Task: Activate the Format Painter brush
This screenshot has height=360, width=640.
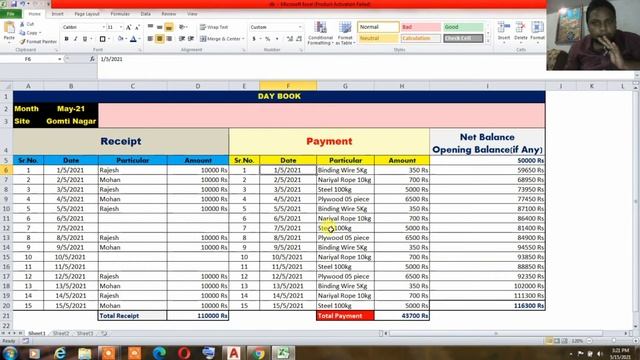Action: coord(38,42)
